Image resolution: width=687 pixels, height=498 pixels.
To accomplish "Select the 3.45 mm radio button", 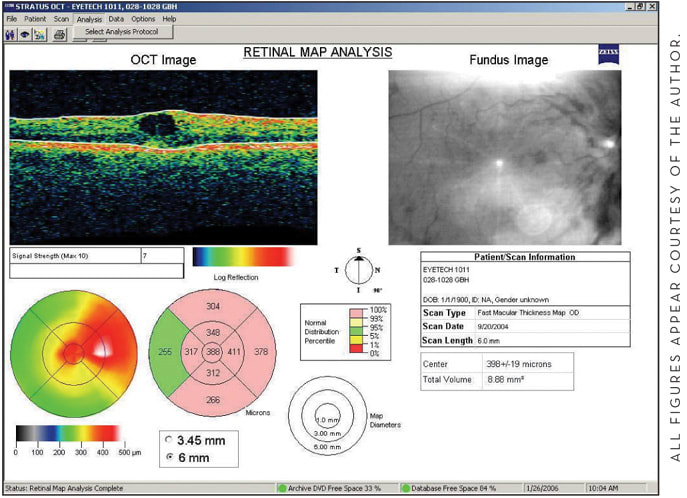I will [x=169, y=439].
